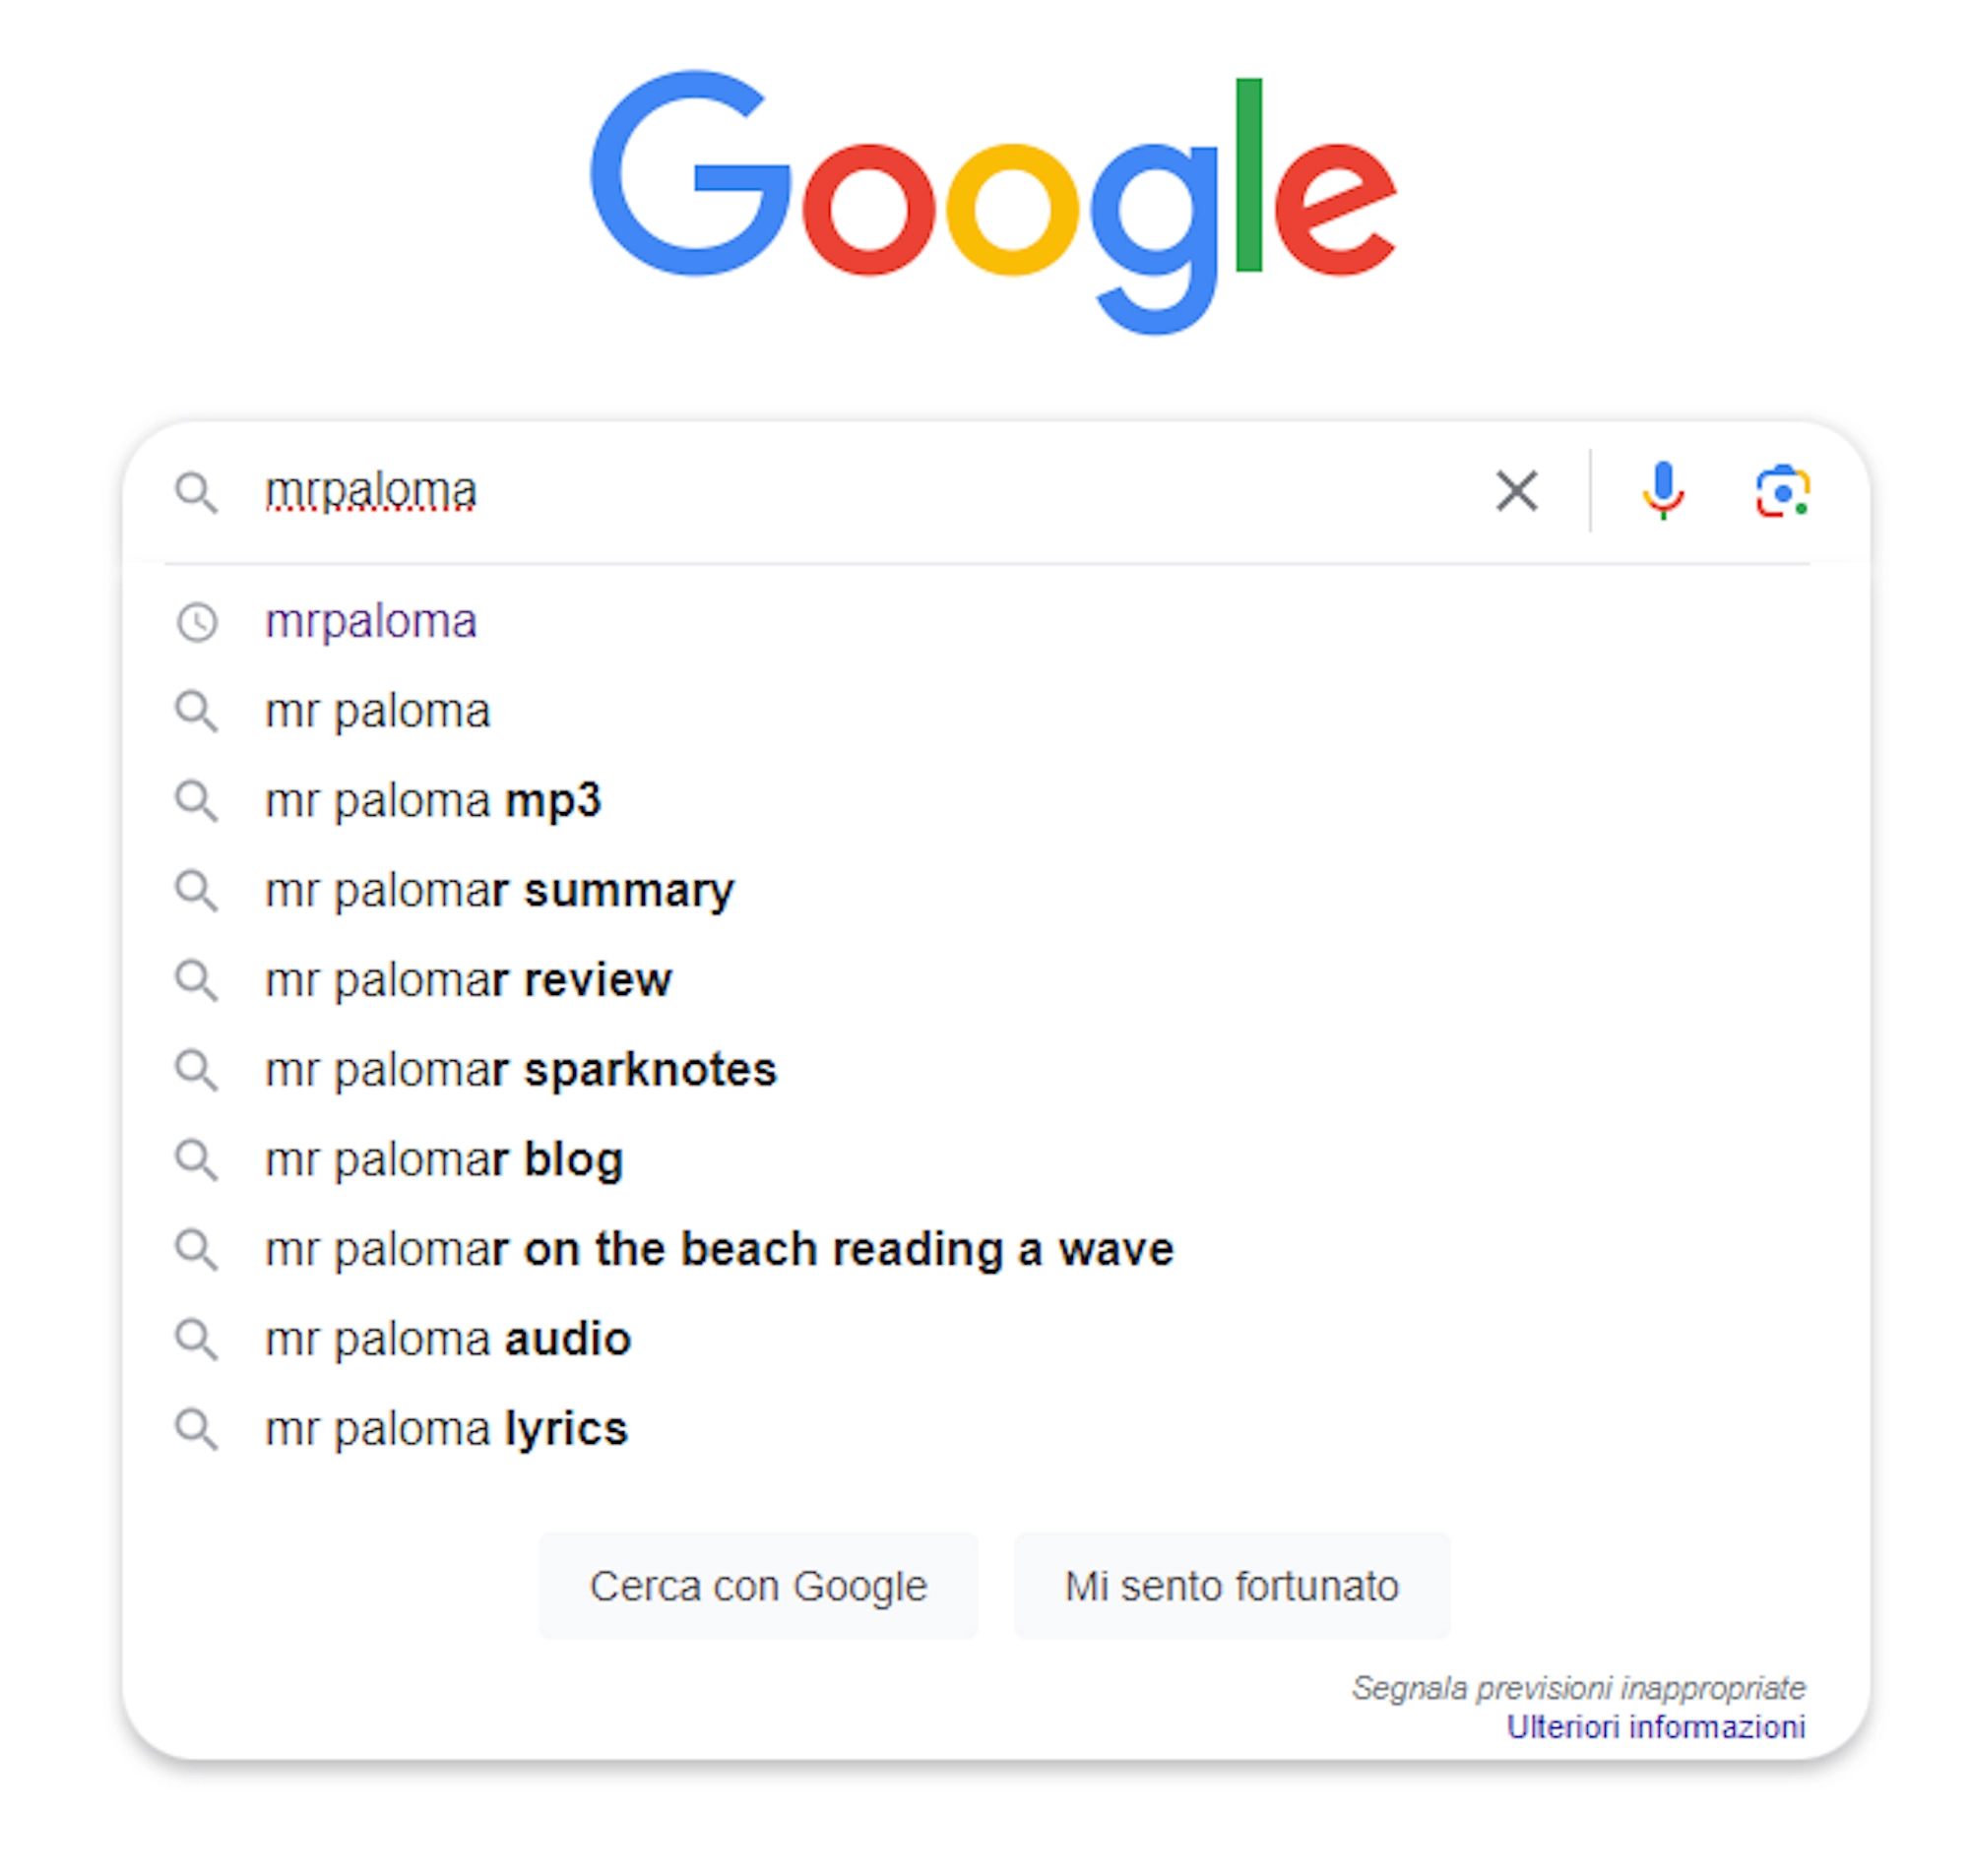Select suggestion about beach reading a wave
This screenshot has height=1876, width=1969.
coord(718,1249)
